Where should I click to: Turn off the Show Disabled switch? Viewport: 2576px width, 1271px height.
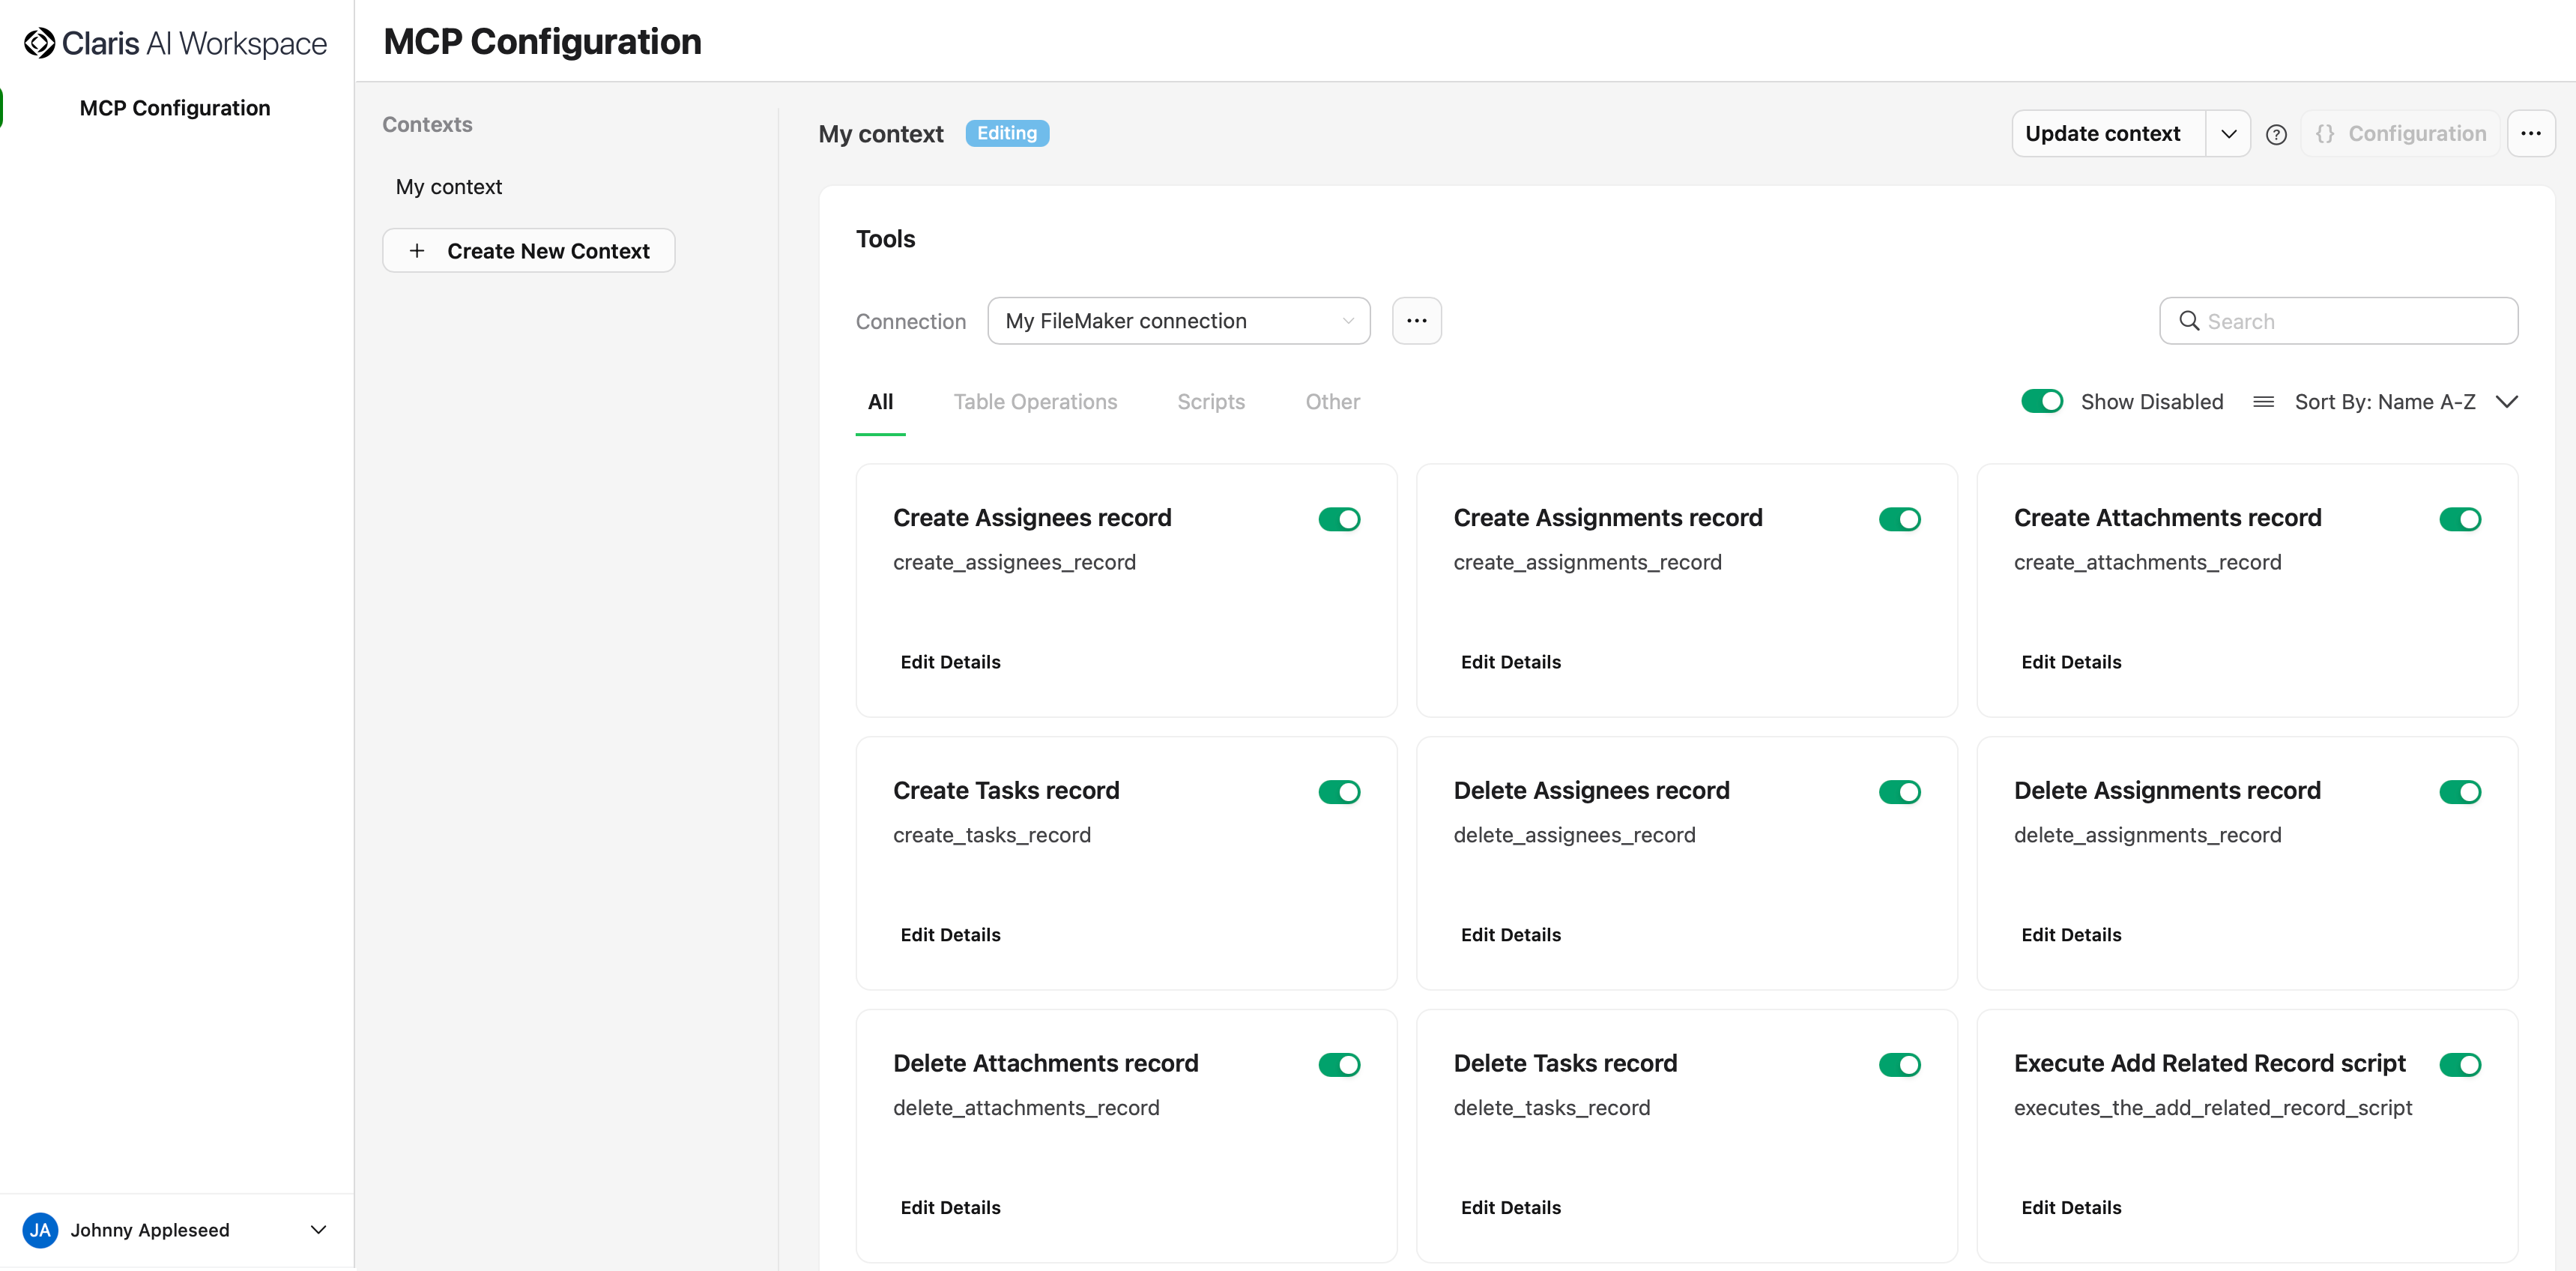click(x=2043, y=401)
